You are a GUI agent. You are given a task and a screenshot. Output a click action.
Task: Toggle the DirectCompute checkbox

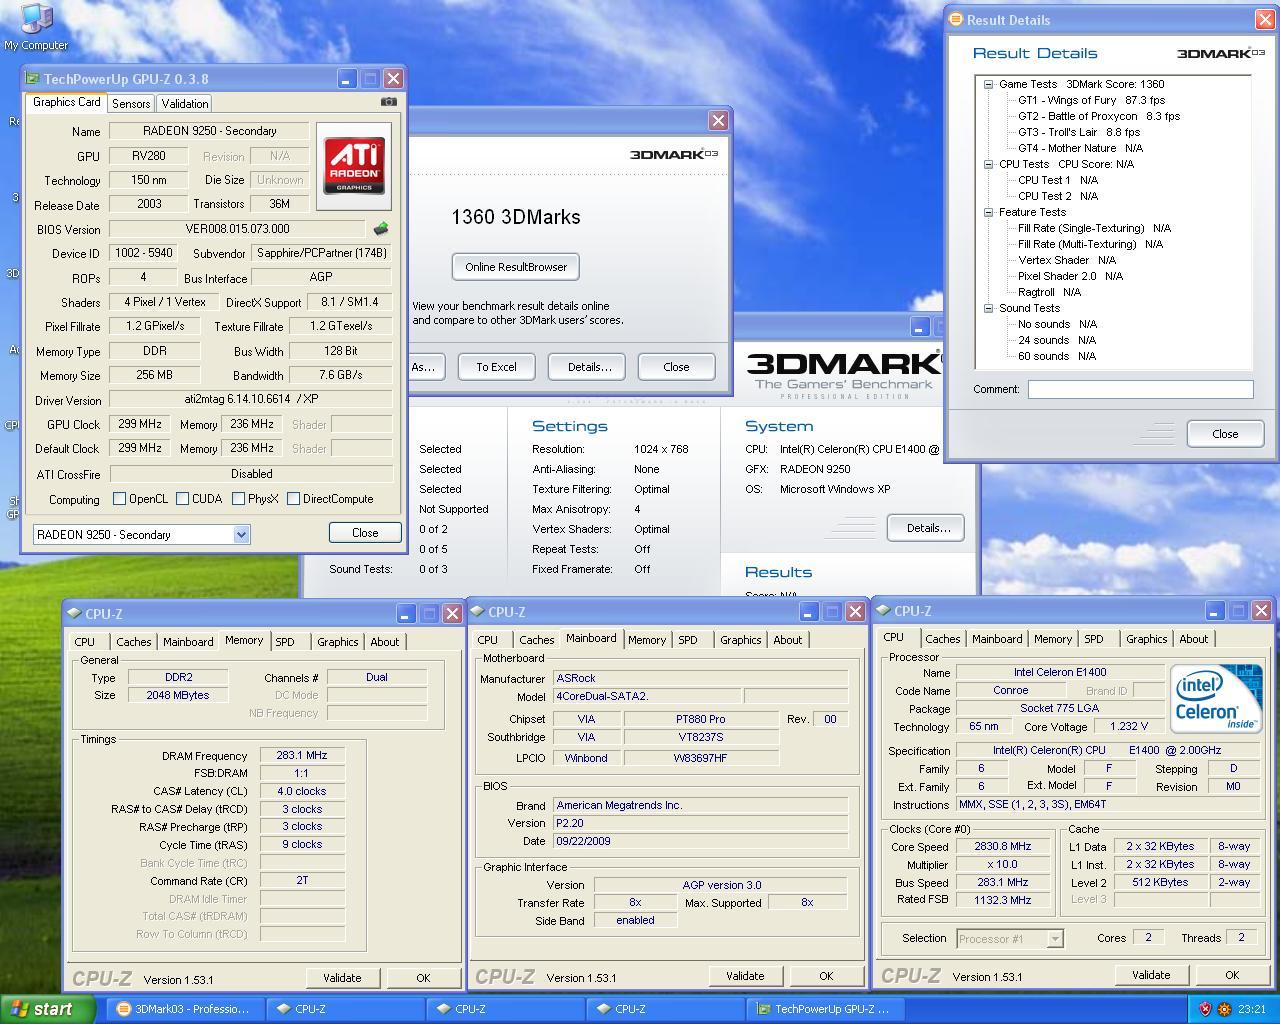[294, 499]
